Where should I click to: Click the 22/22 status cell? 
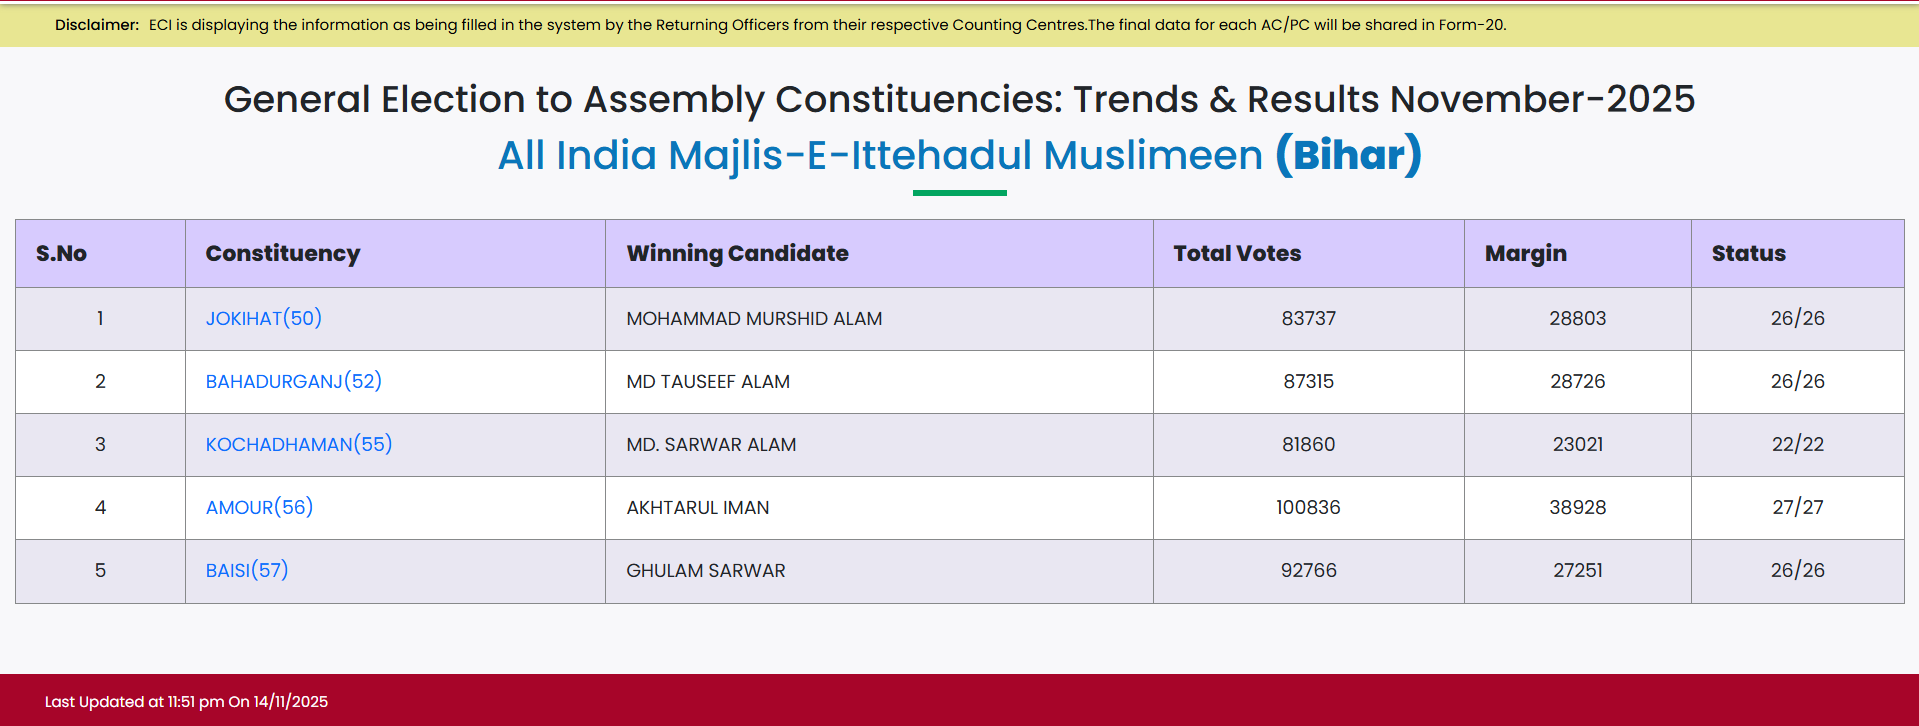point(1797,445)
